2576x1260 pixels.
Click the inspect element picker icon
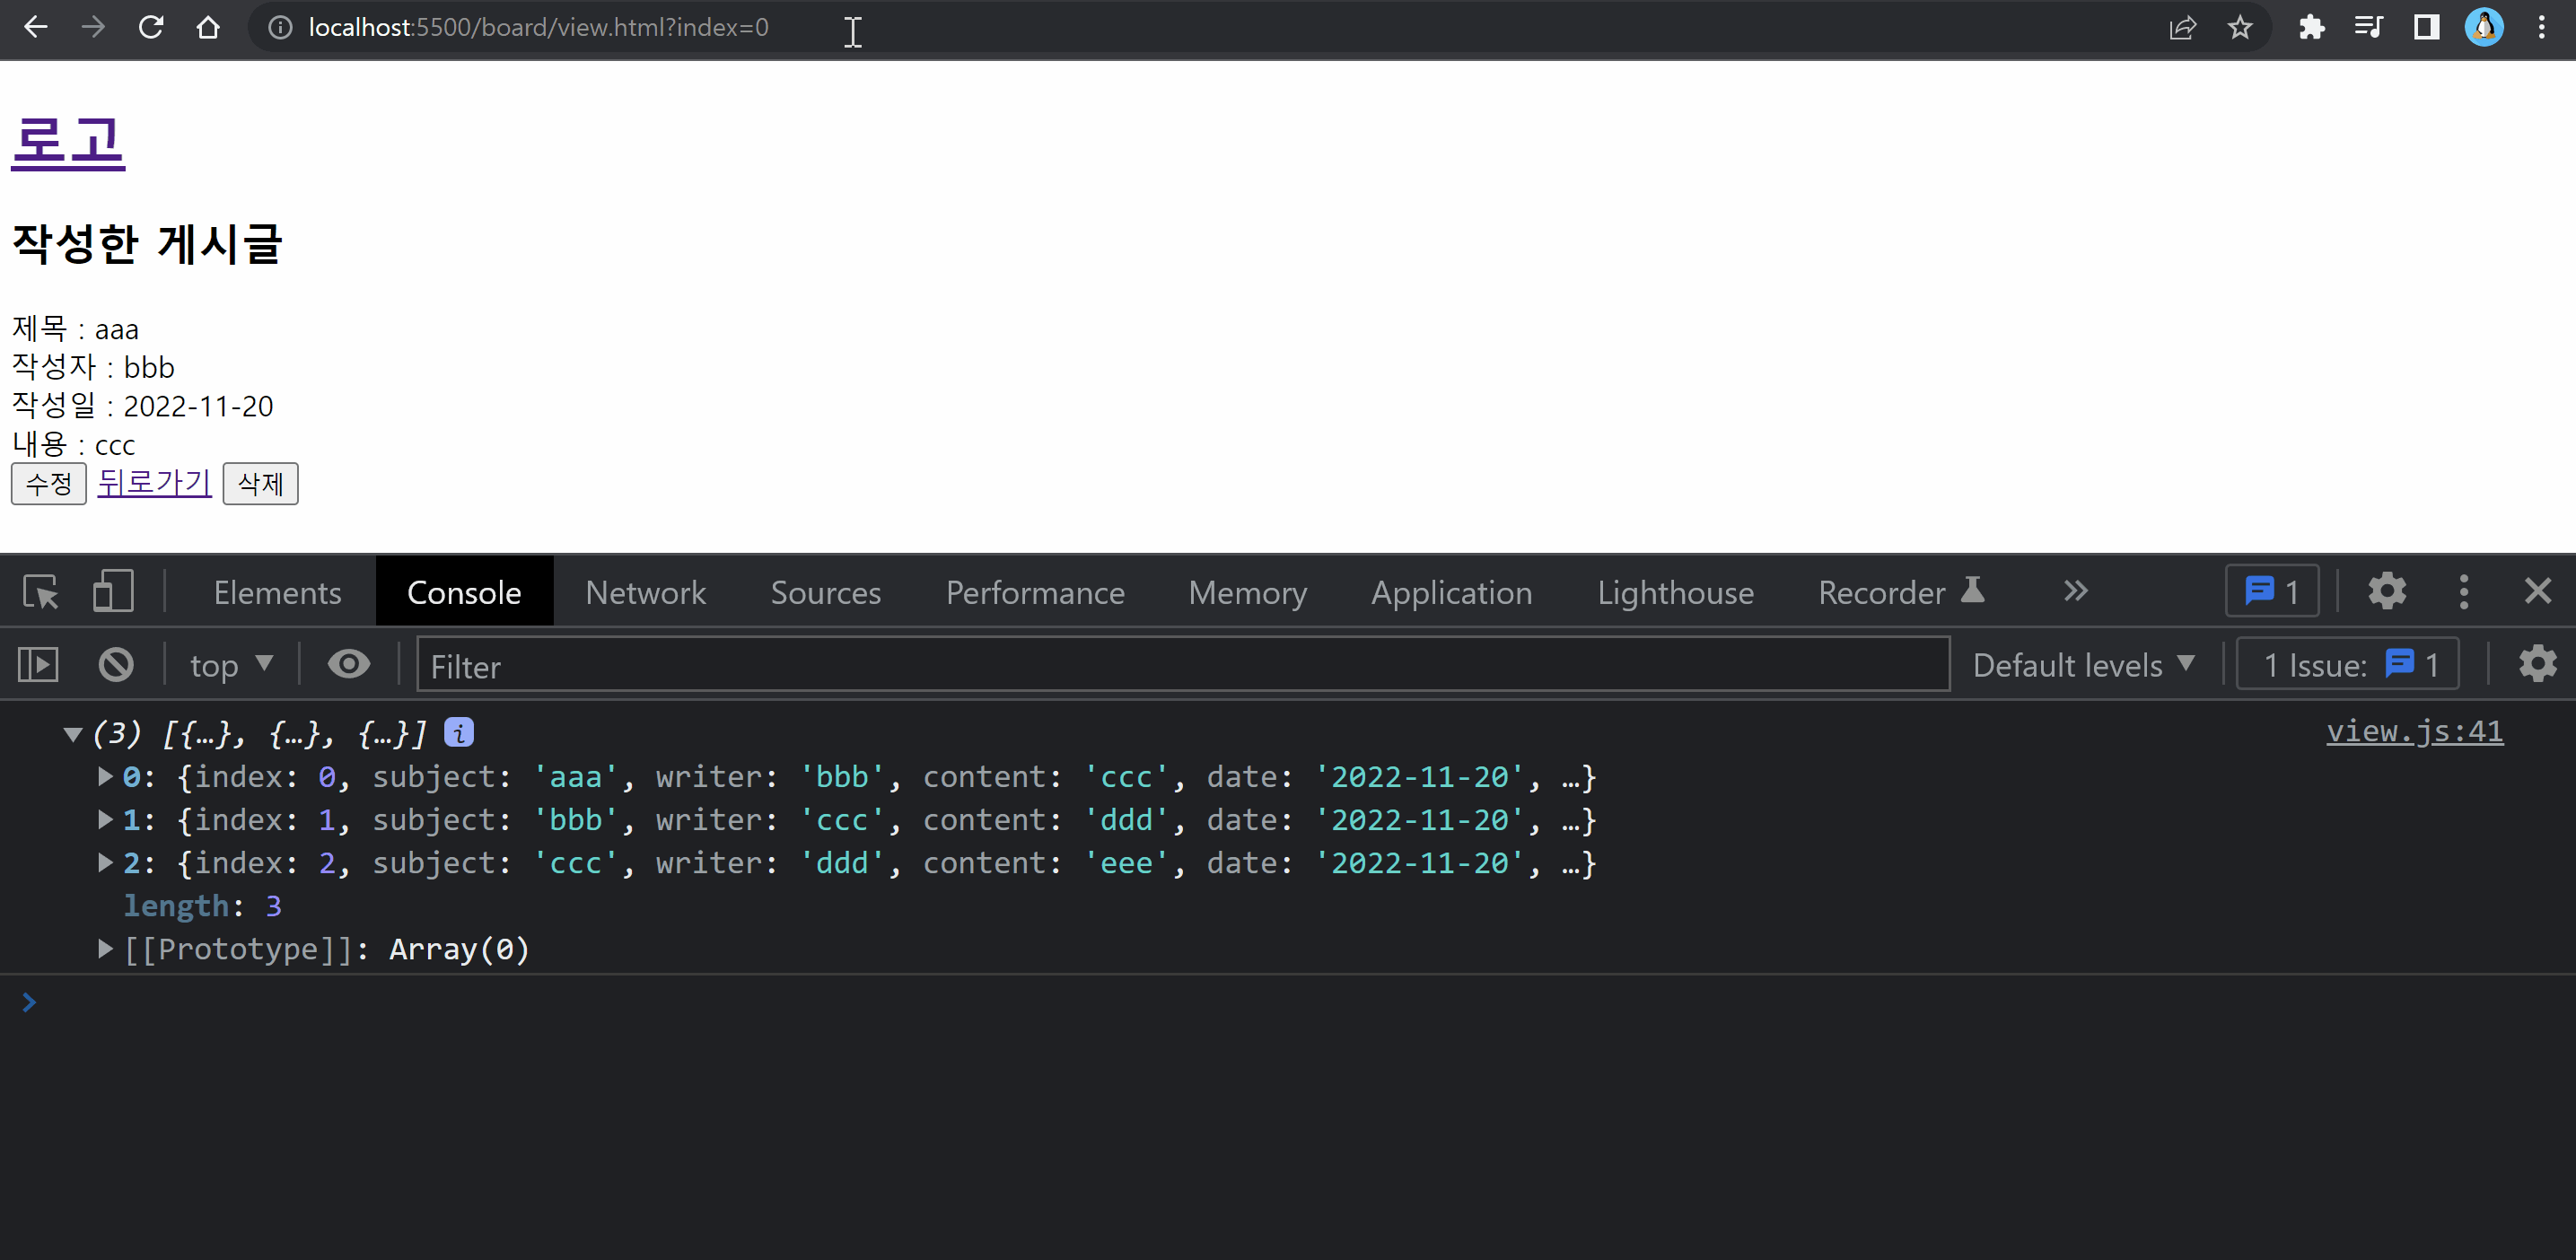(41, 592)
